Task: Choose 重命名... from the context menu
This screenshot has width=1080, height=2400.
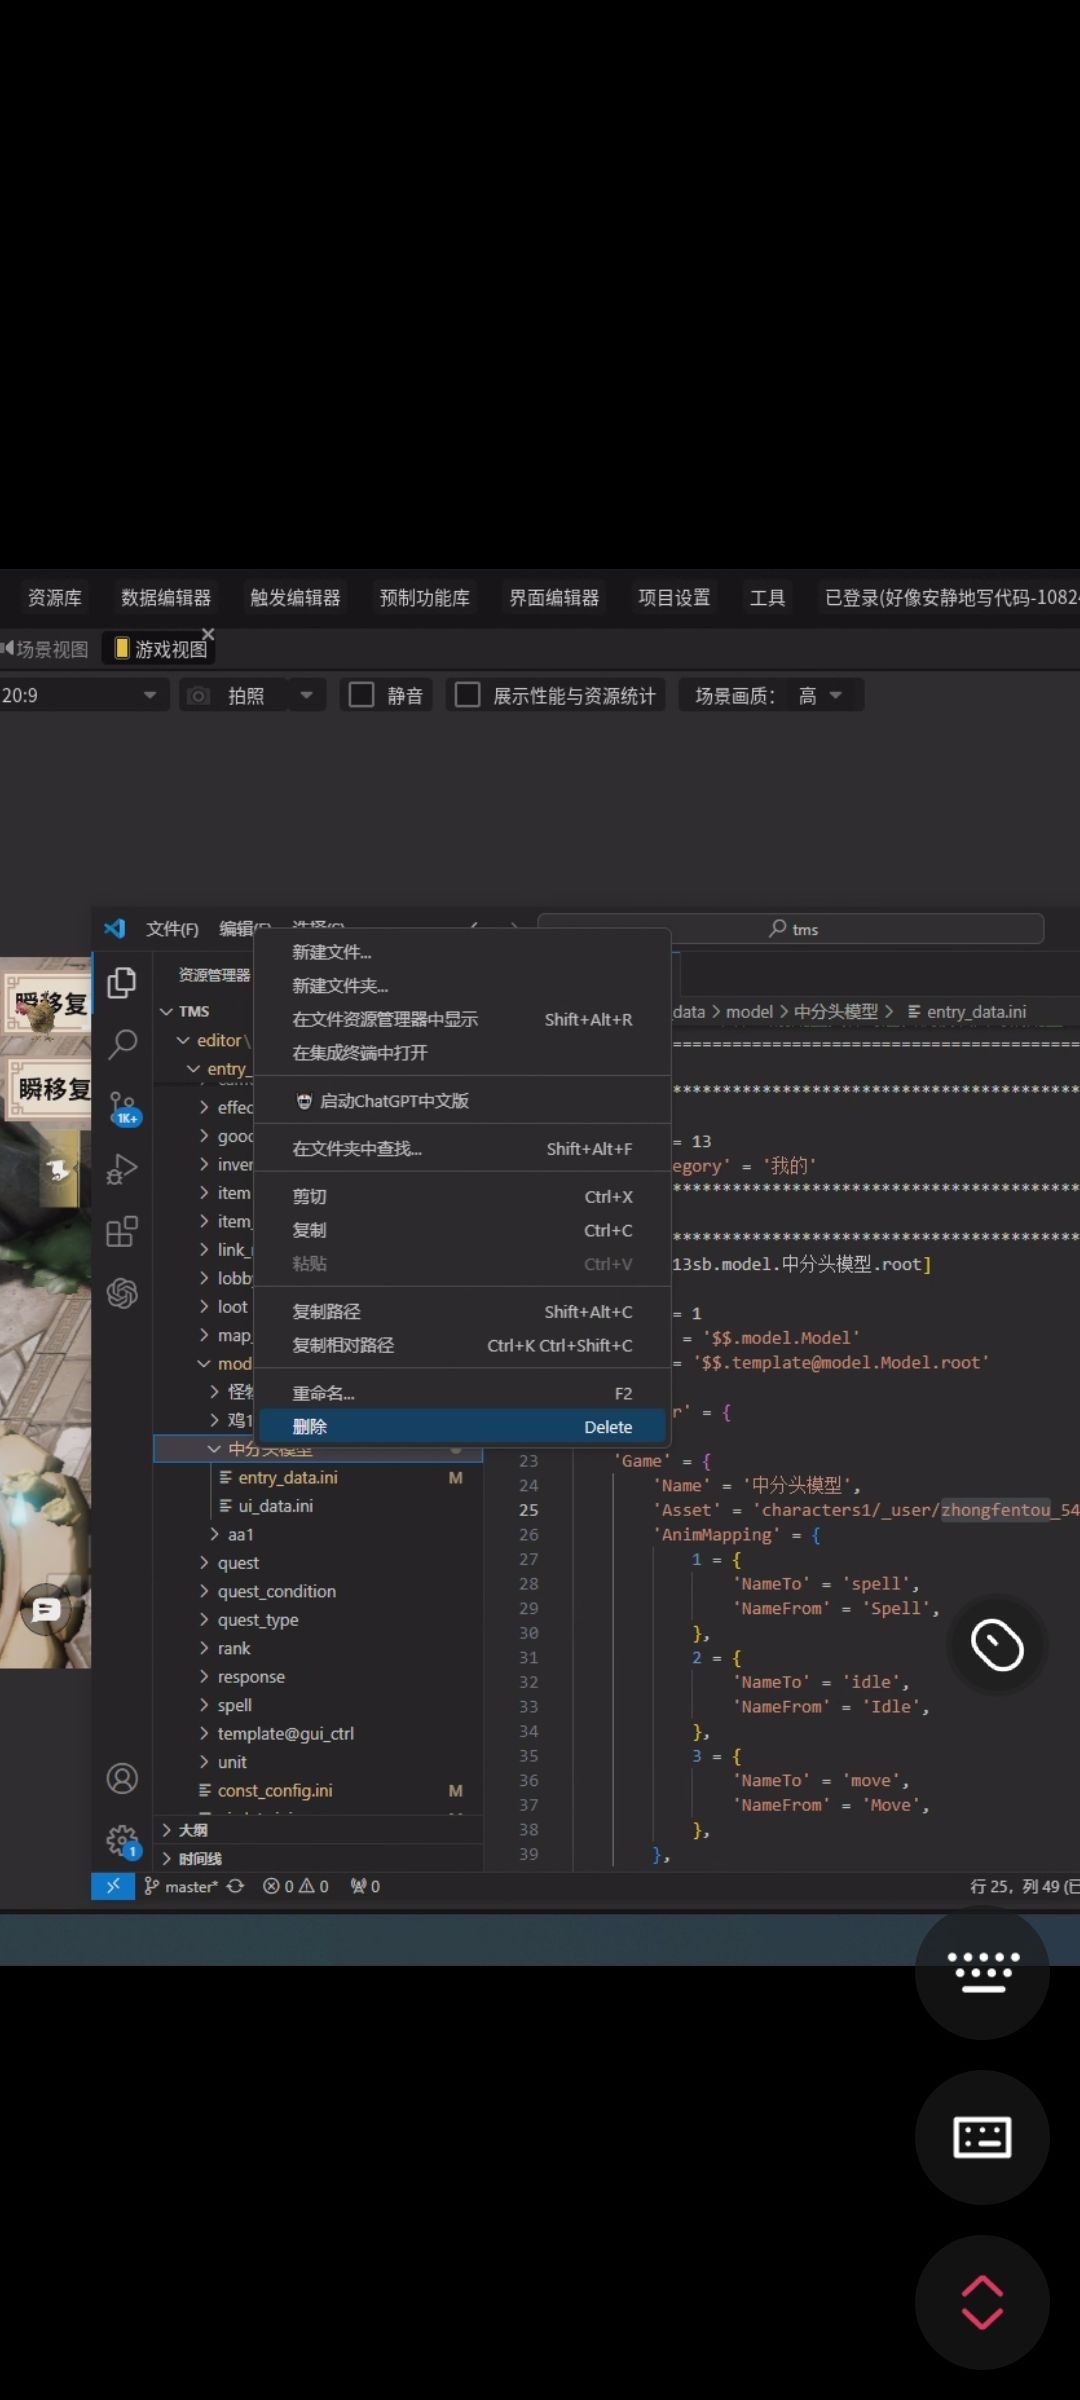Action: pyautogui.click(x=323, y=1393)
